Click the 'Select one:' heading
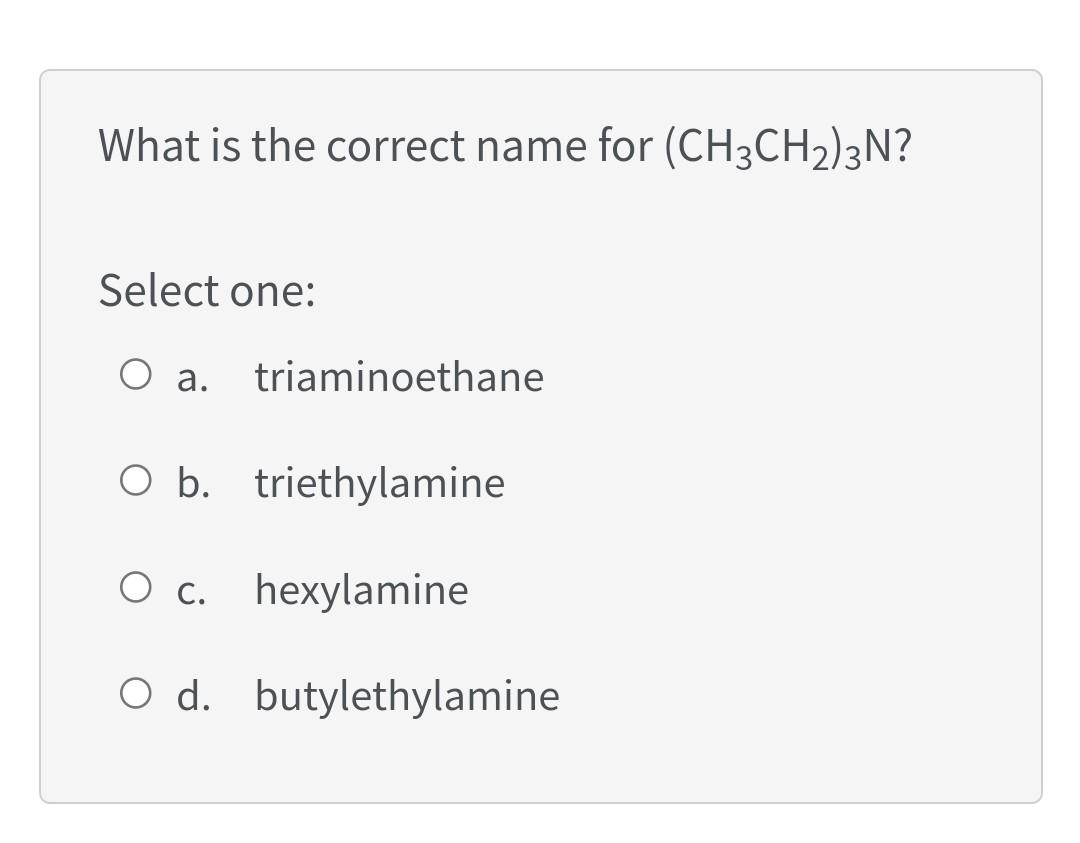Image resolution: width=1080 pixels, height=843 pixels. (x=205, y=291)
